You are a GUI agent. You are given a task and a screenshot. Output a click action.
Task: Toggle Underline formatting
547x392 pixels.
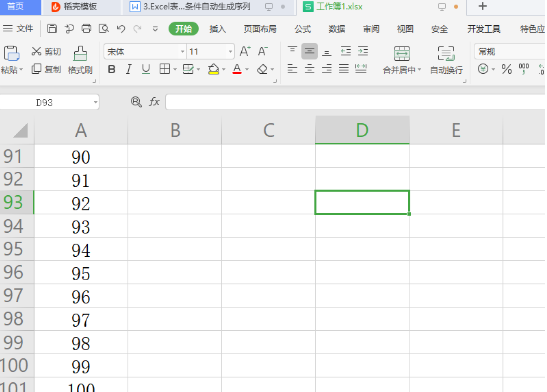click(146, 69)
